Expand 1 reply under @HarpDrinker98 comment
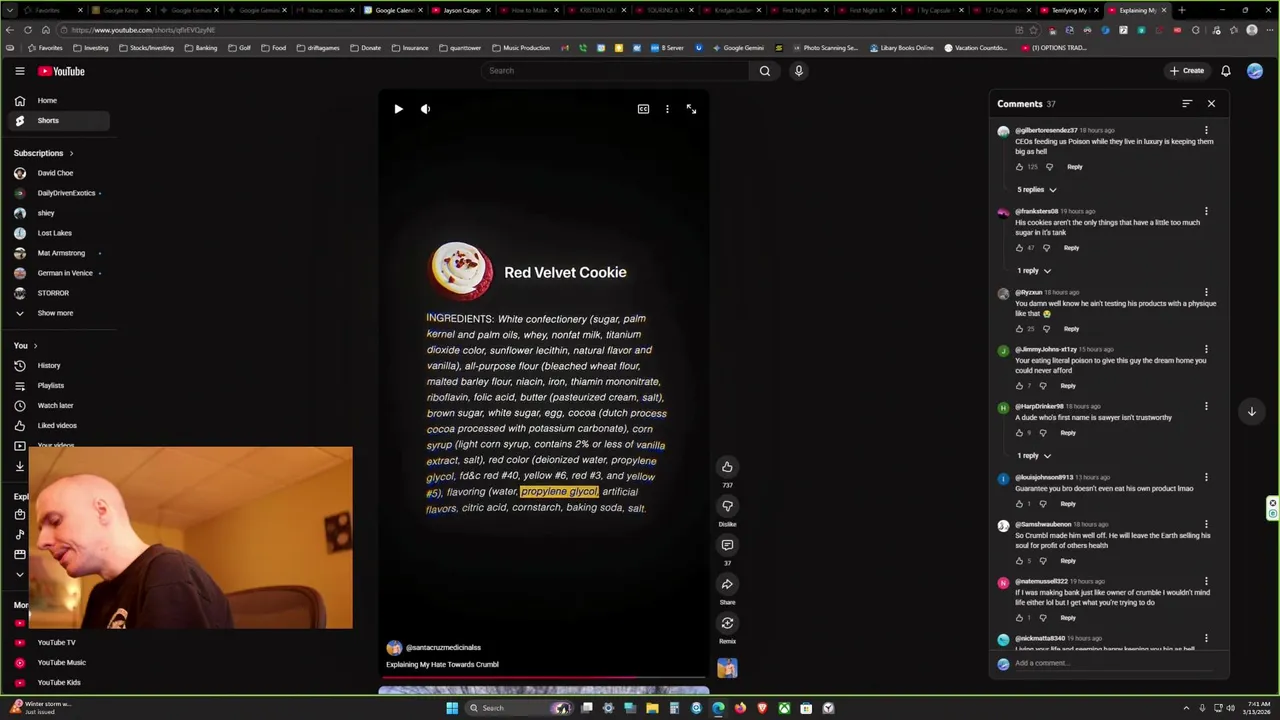1280x720 pixels. pos(1034,455)
